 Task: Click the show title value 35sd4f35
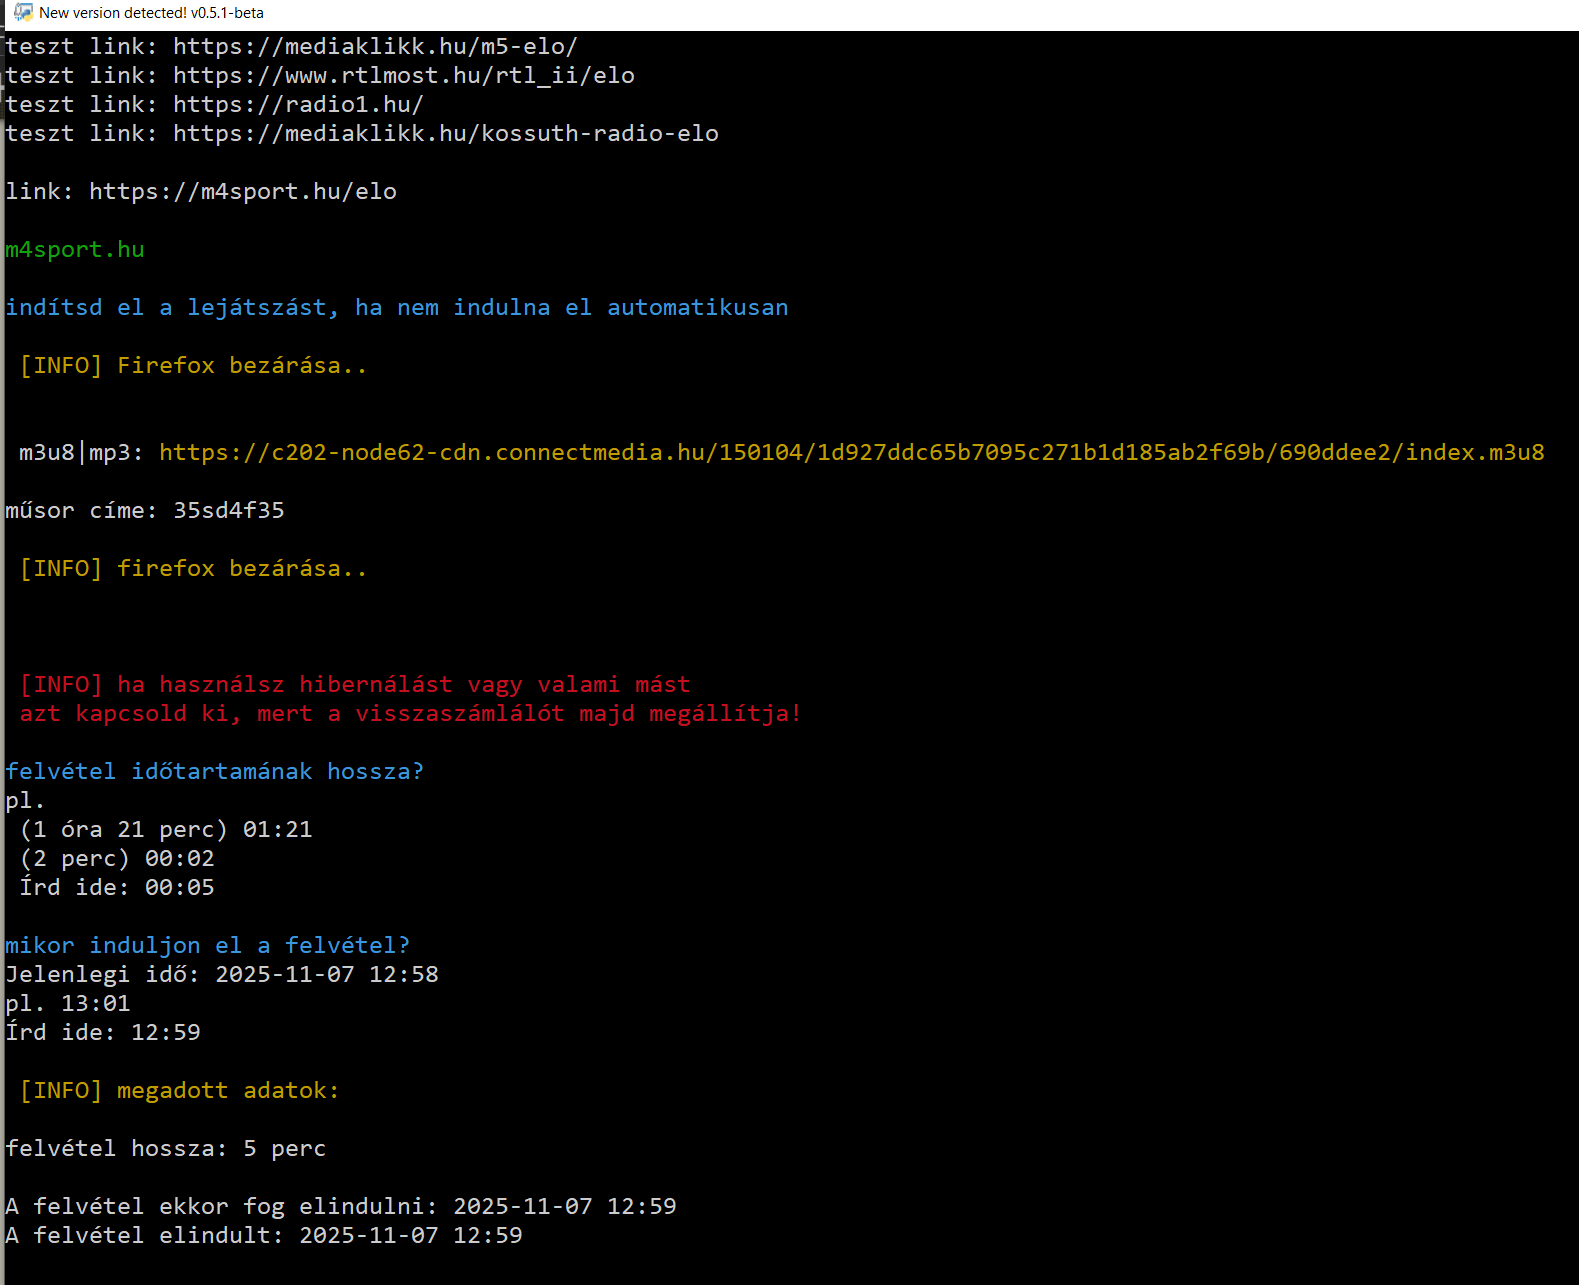tap(229, 511)
